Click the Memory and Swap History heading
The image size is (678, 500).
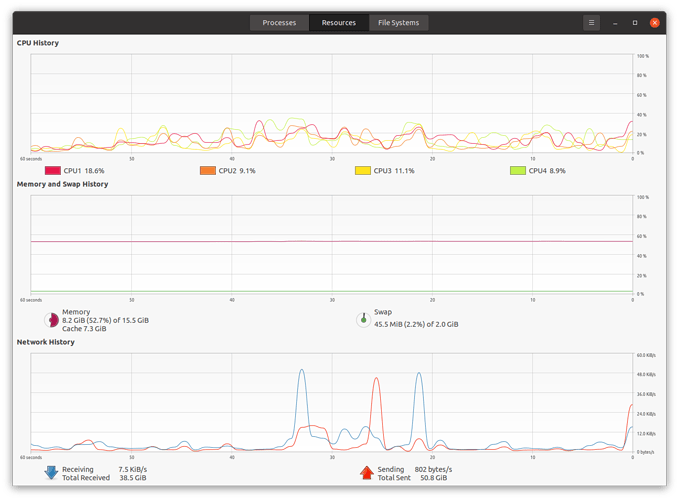tap(62, 184)
